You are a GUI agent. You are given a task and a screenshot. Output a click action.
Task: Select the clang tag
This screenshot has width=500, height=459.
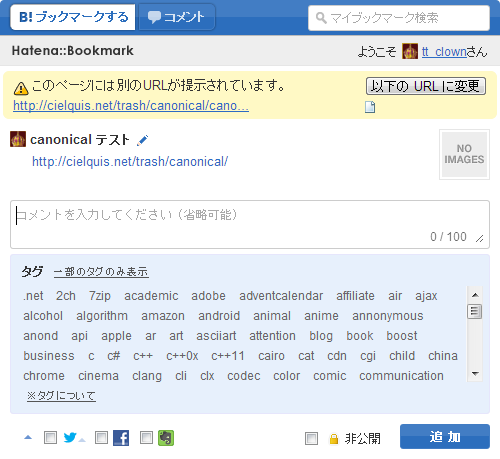pyautogui.click(x=147, y=376)
